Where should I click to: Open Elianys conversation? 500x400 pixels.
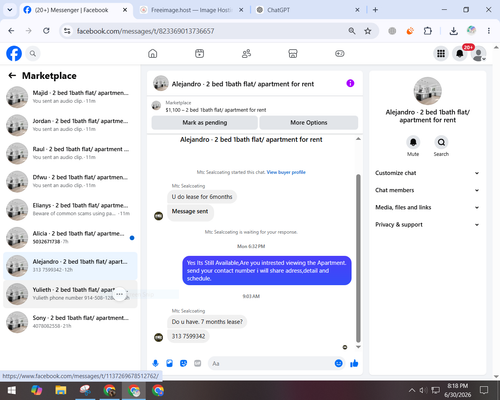[x=70, y=209]
